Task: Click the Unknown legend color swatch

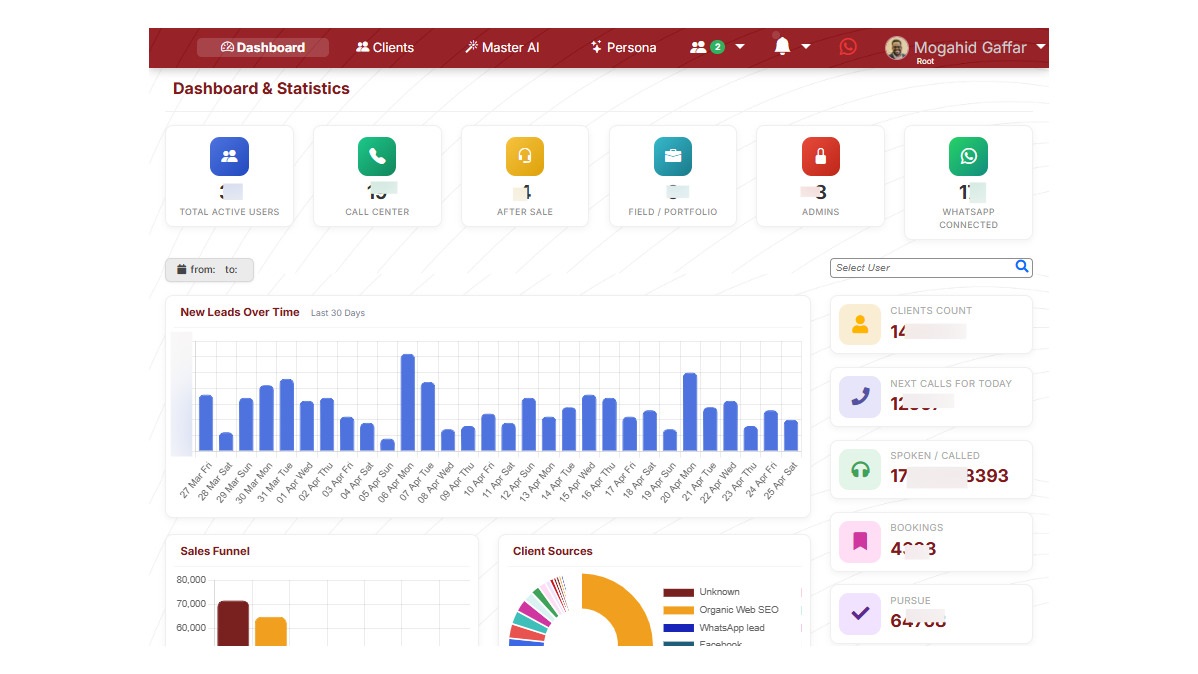Action: point(678,592)
